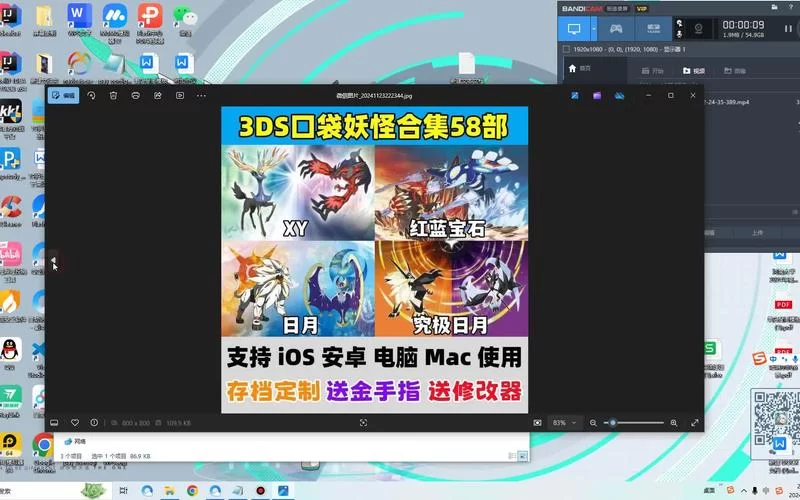Image resolution: width=800 pixels, height=500 pixels.
Task: Mark the photo as favorite with heart
Action: [75, 423]
